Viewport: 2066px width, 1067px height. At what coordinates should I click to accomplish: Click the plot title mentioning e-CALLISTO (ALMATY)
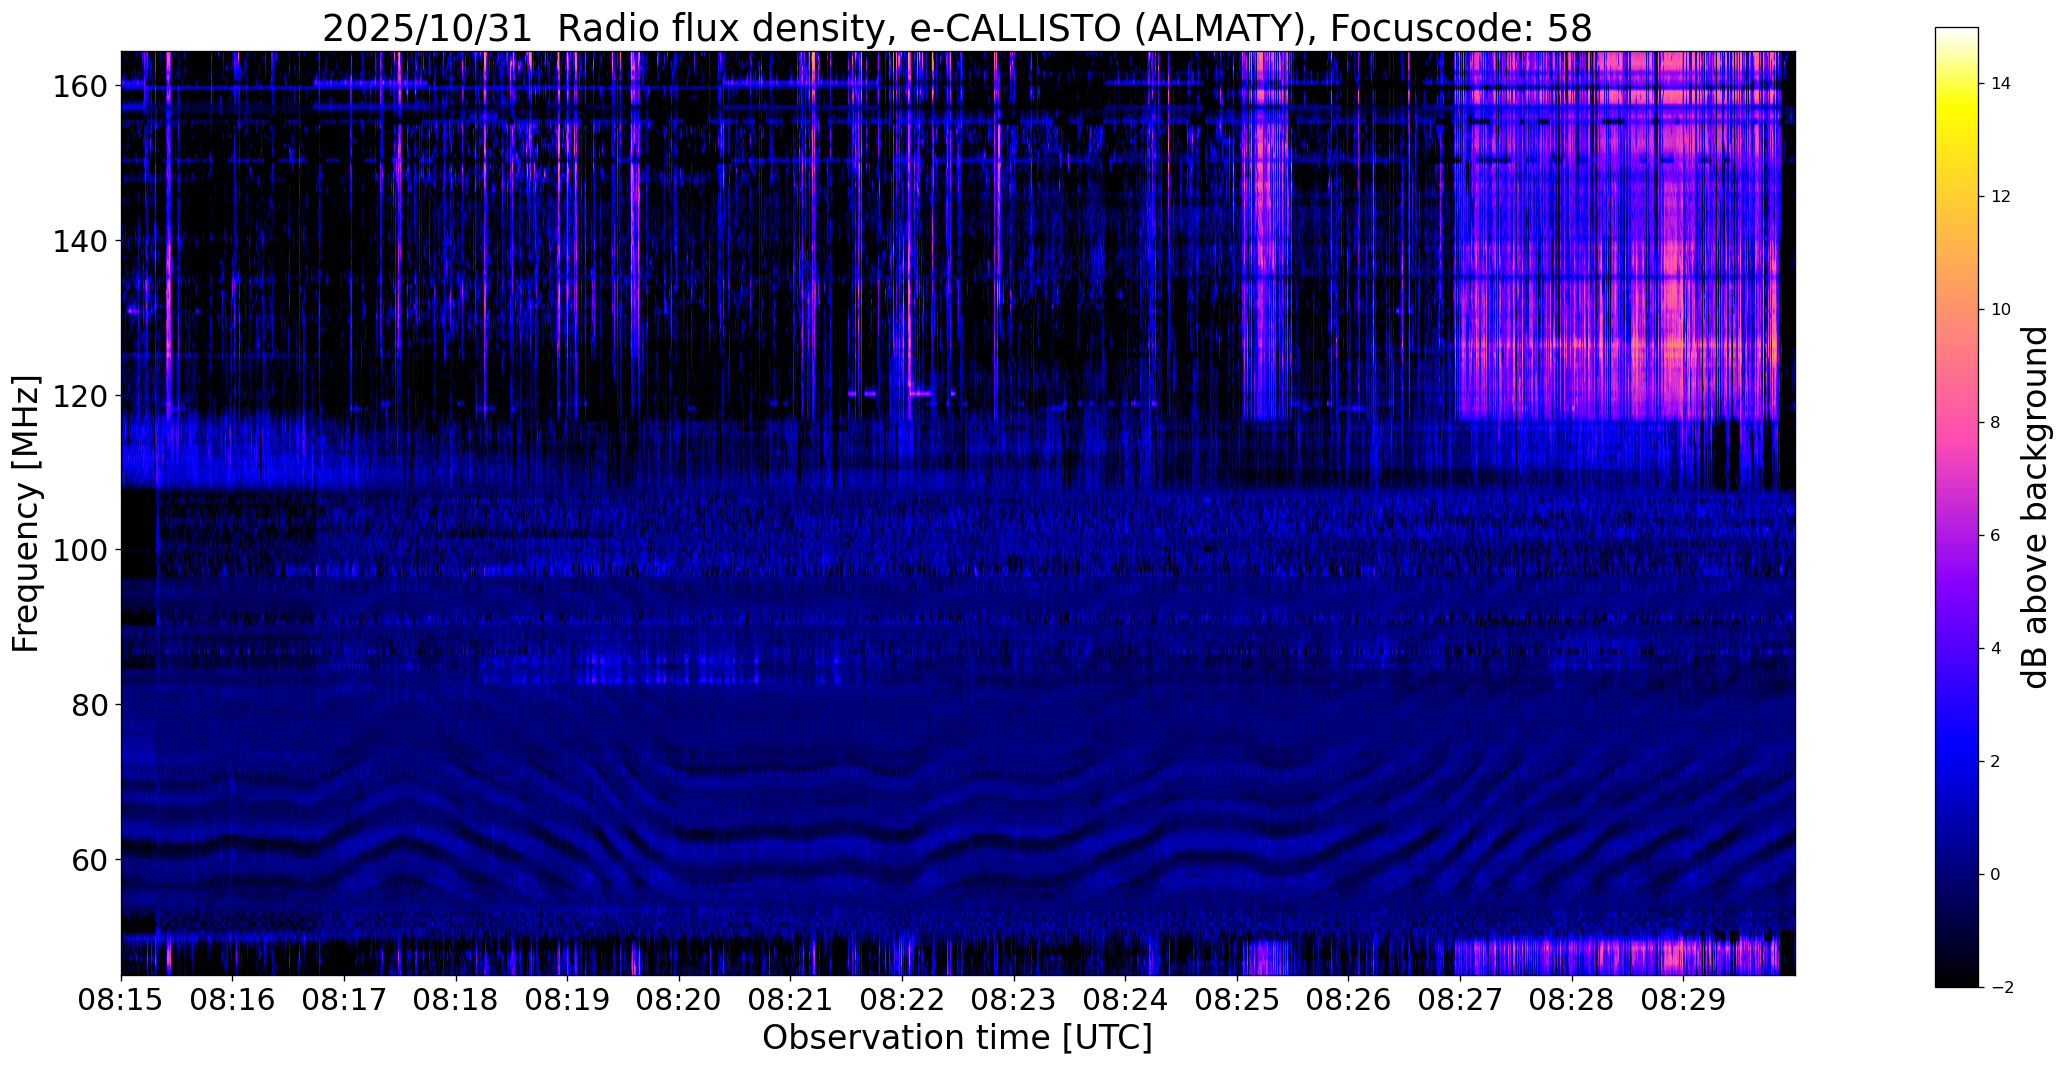click(957, 28)
